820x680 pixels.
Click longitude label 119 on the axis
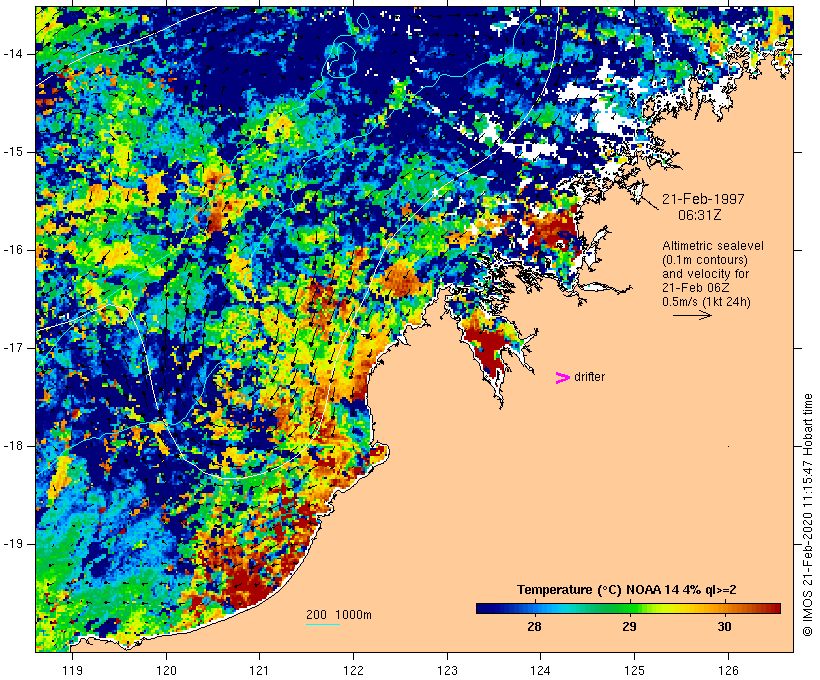click(x=72, y=670)
